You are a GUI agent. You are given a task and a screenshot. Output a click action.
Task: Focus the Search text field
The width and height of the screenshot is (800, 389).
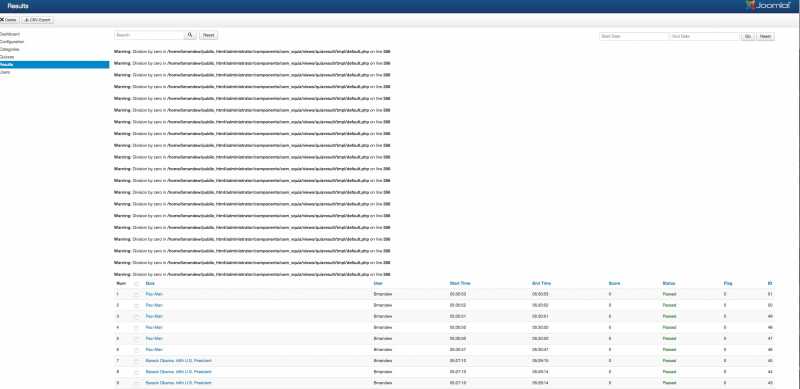point(149,35)
